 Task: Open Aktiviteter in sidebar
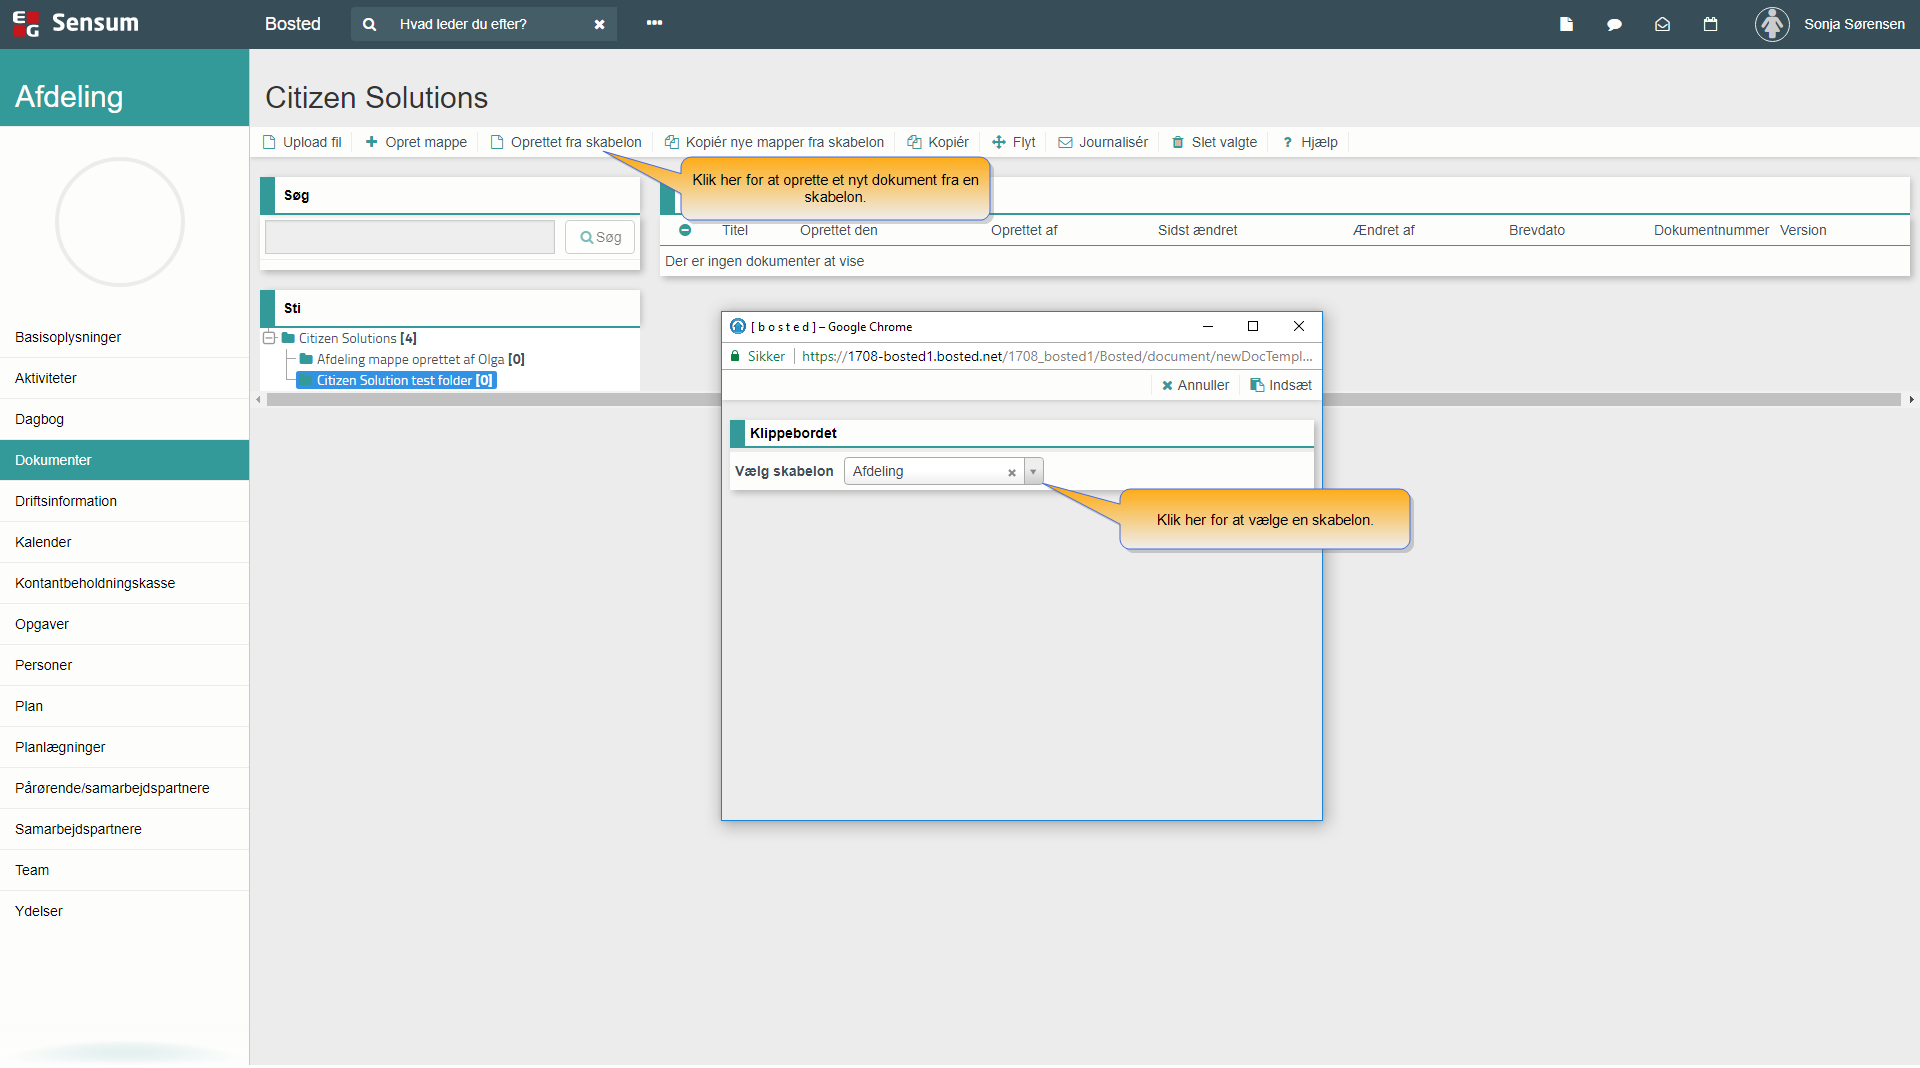coord(124,378)
